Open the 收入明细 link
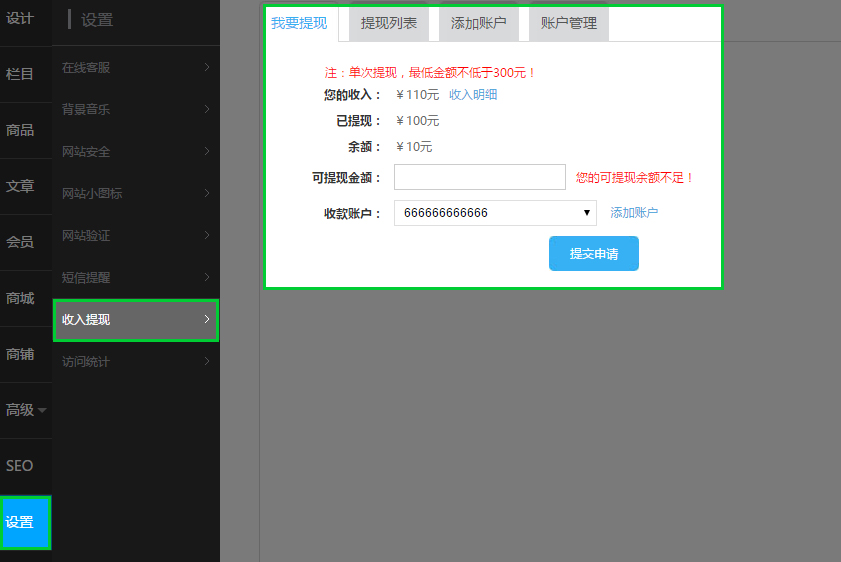 pyautogui.click(x=473, y=95)
